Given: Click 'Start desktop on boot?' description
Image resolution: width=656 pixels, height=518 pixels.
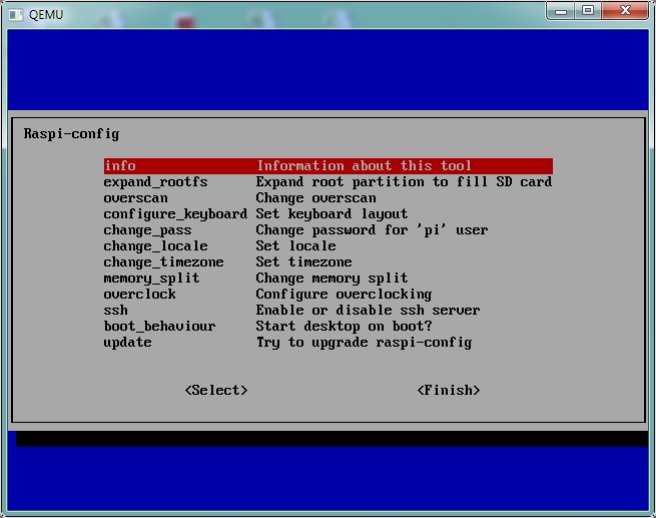Looking at the screenshot, I should [344, 326].
